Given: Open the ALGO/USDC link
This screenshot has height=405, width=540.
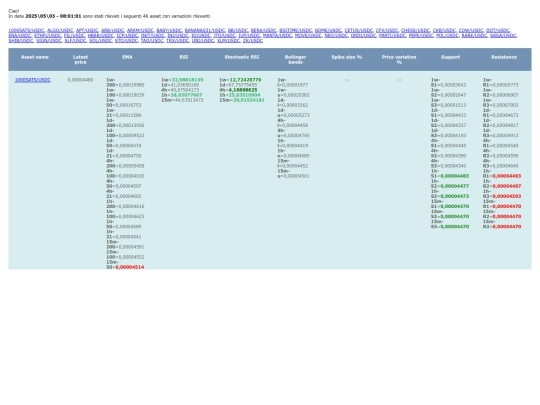Looking at the screenshot, I should click(60, 30).
